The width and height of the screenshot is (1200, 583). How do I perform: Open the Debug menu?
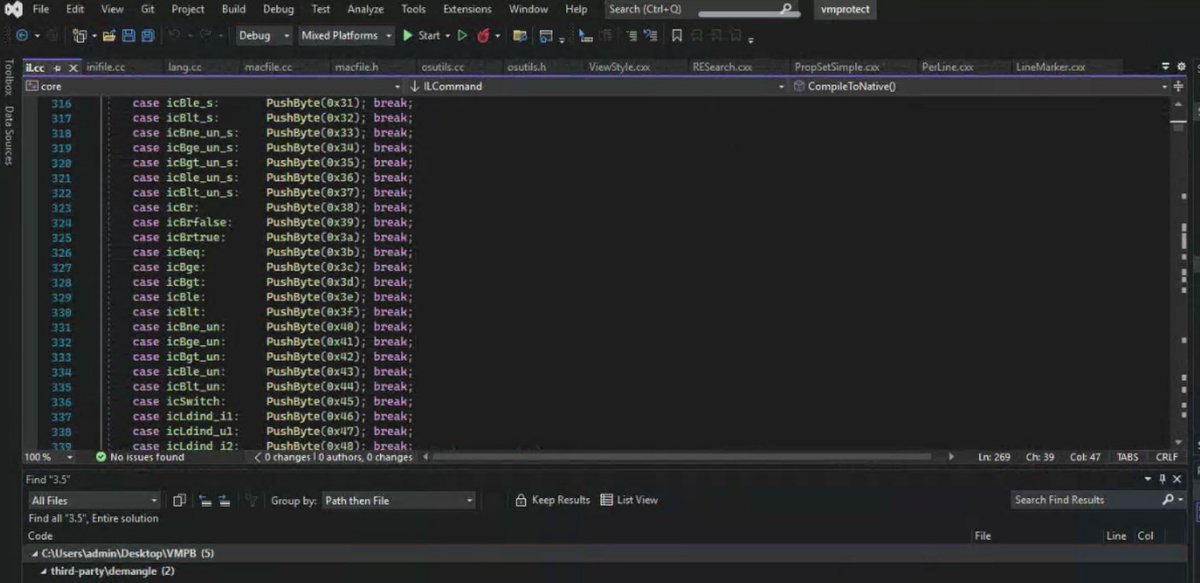point(278,9)
